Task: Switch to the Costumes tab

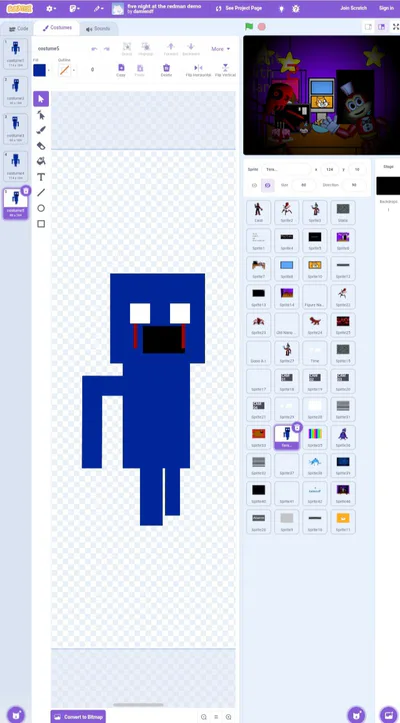Action: click(x=57, y=28)
